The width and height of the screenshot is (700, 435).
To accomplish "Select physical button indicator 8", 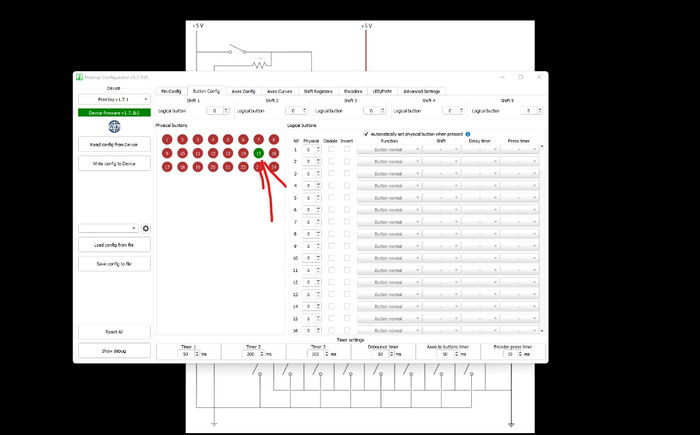I will coord(274,140).
